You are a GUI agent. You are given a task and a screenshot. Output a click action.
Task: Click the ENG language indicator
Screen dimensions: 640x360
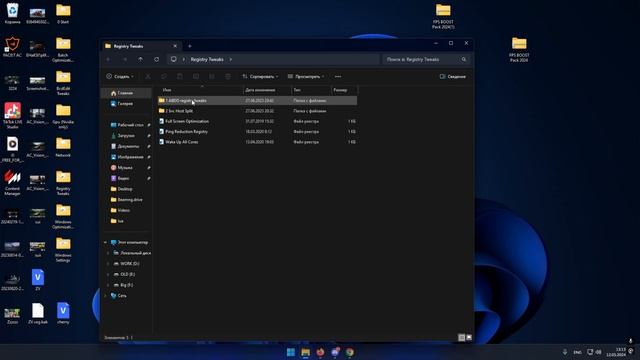[x=578, y=352]
